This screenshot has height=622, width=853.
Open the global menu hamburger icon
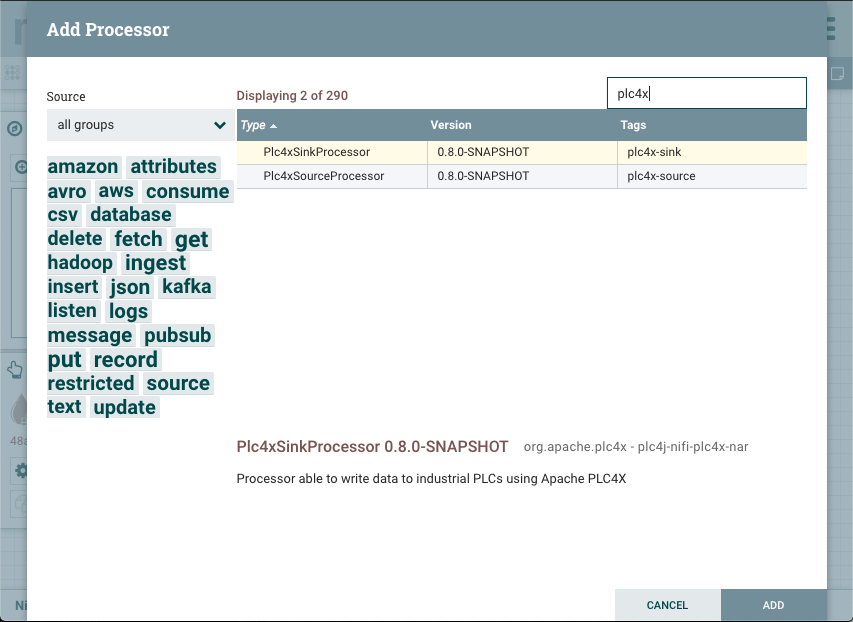832,28
